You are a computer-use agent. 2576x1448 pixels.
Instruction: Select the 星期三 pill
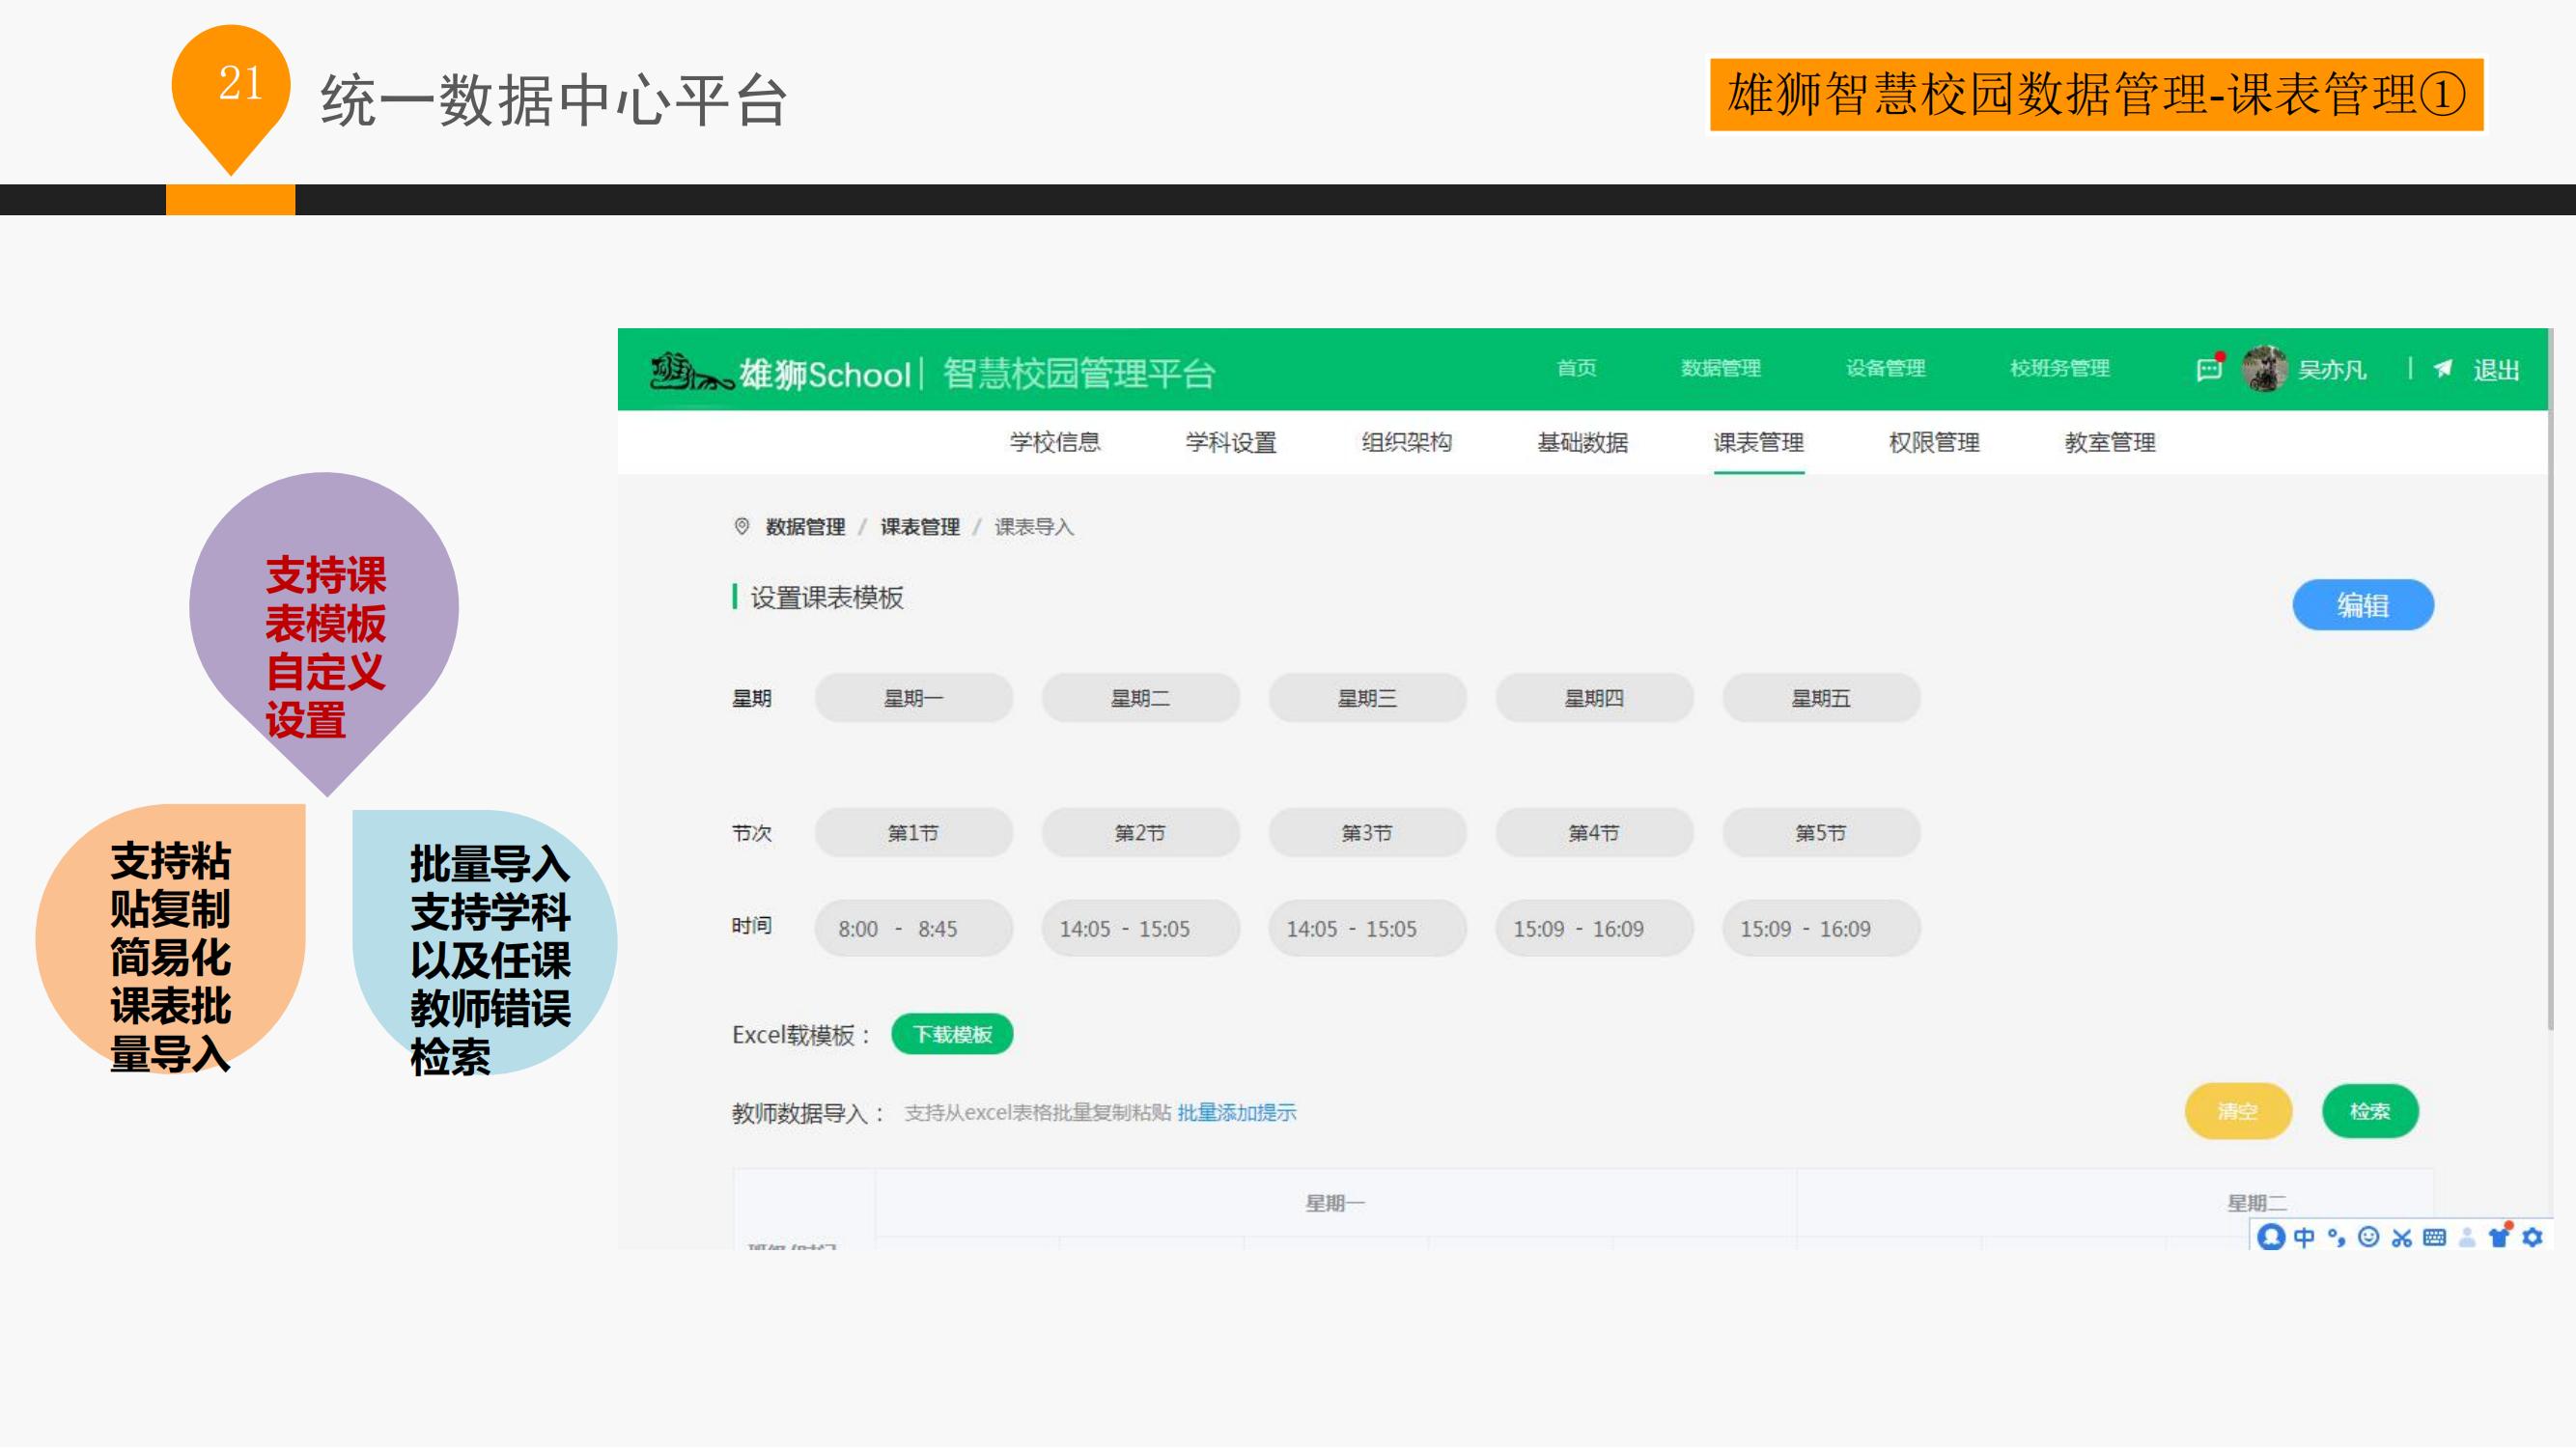tap(1367, 698)
